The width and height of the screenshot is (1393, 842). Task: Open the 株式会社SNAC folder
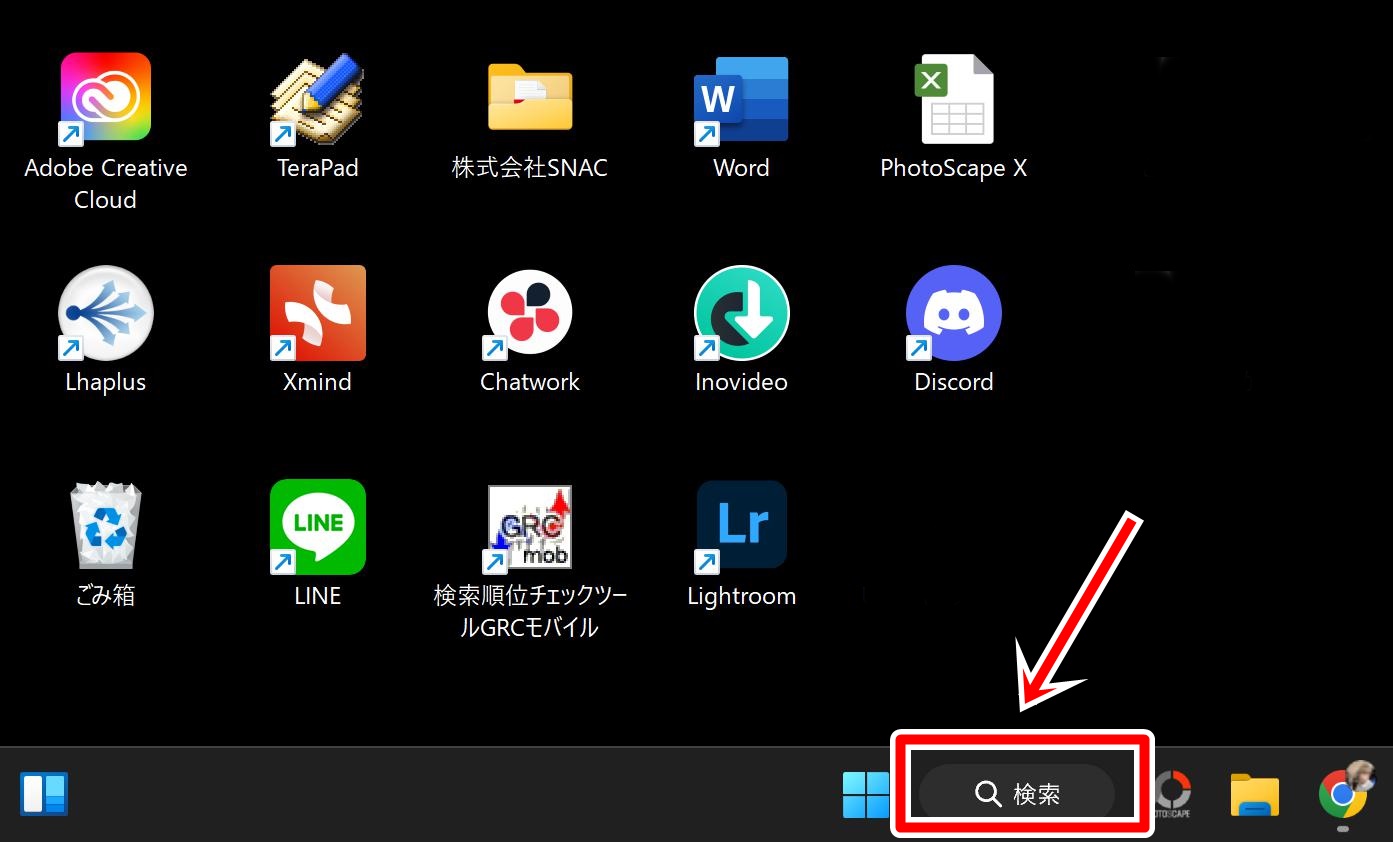[529, 98]
